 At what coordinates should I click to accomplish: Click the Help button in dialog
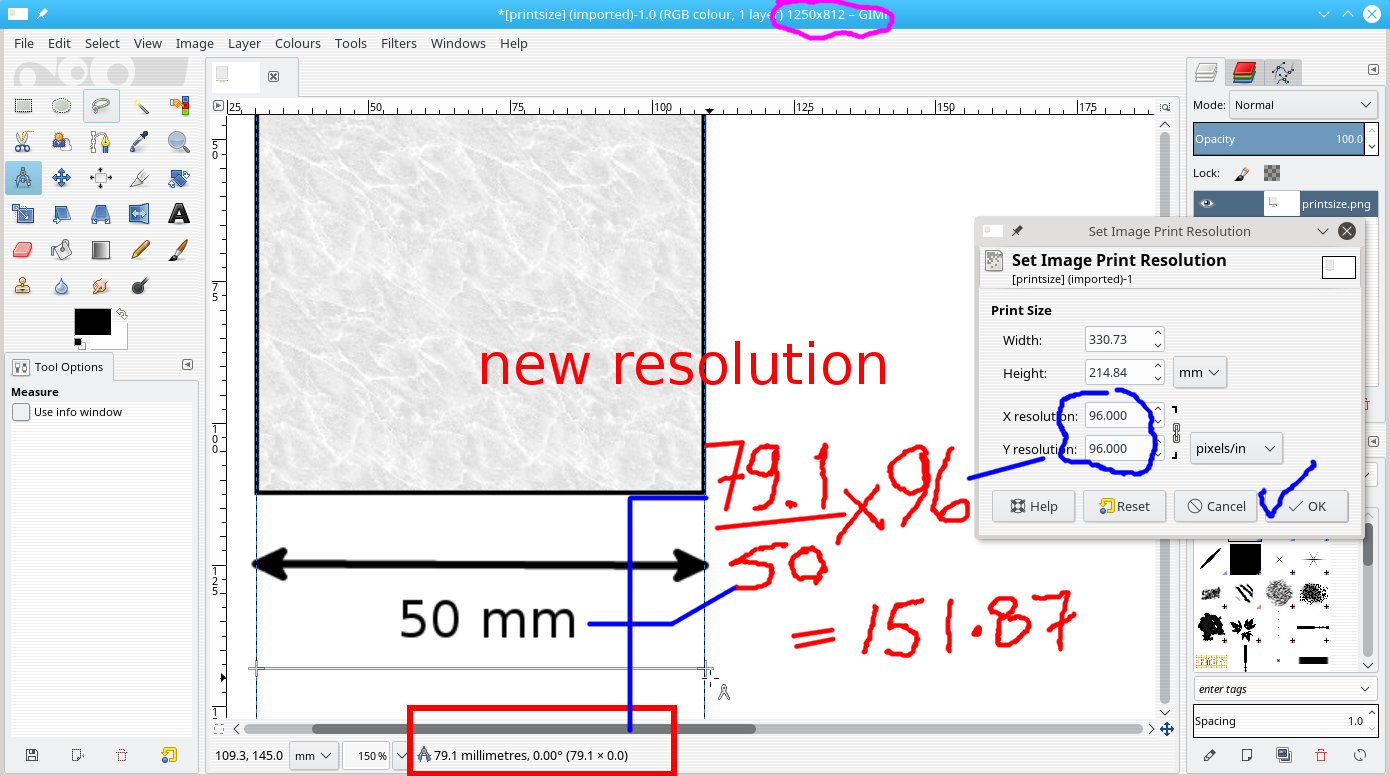pyautogui.click(x=1033, y=506)
